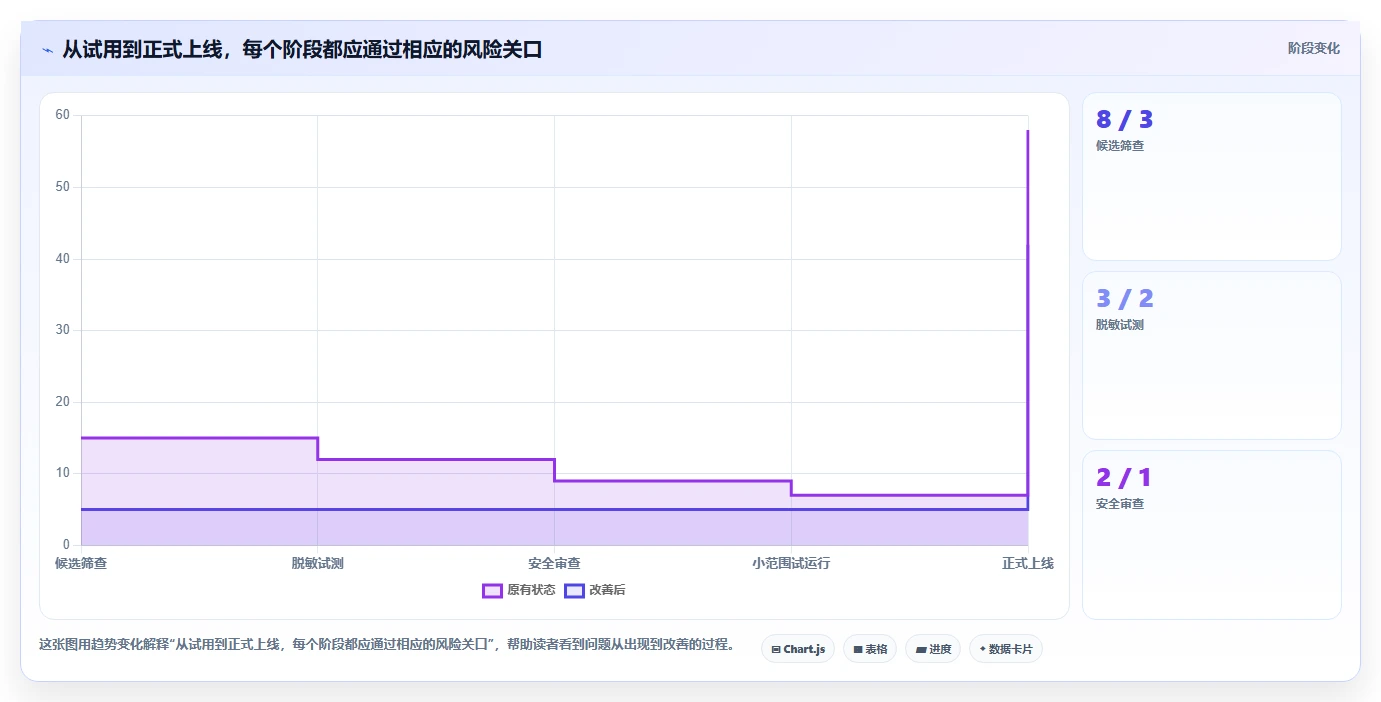Click the 进度 tag chip
The image size is (1381, 702).
click(x=933, y=649)
